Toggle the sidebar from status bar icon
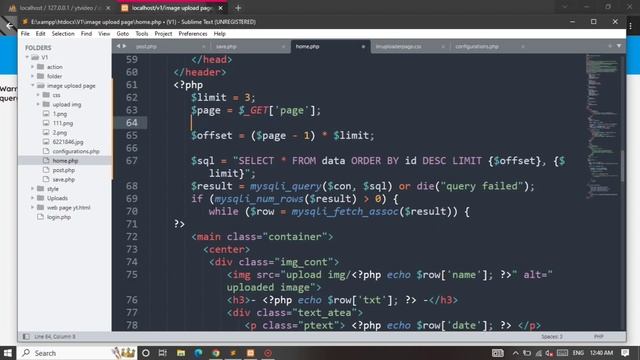Screen dimensions: 640x360 tap(26, 337)
